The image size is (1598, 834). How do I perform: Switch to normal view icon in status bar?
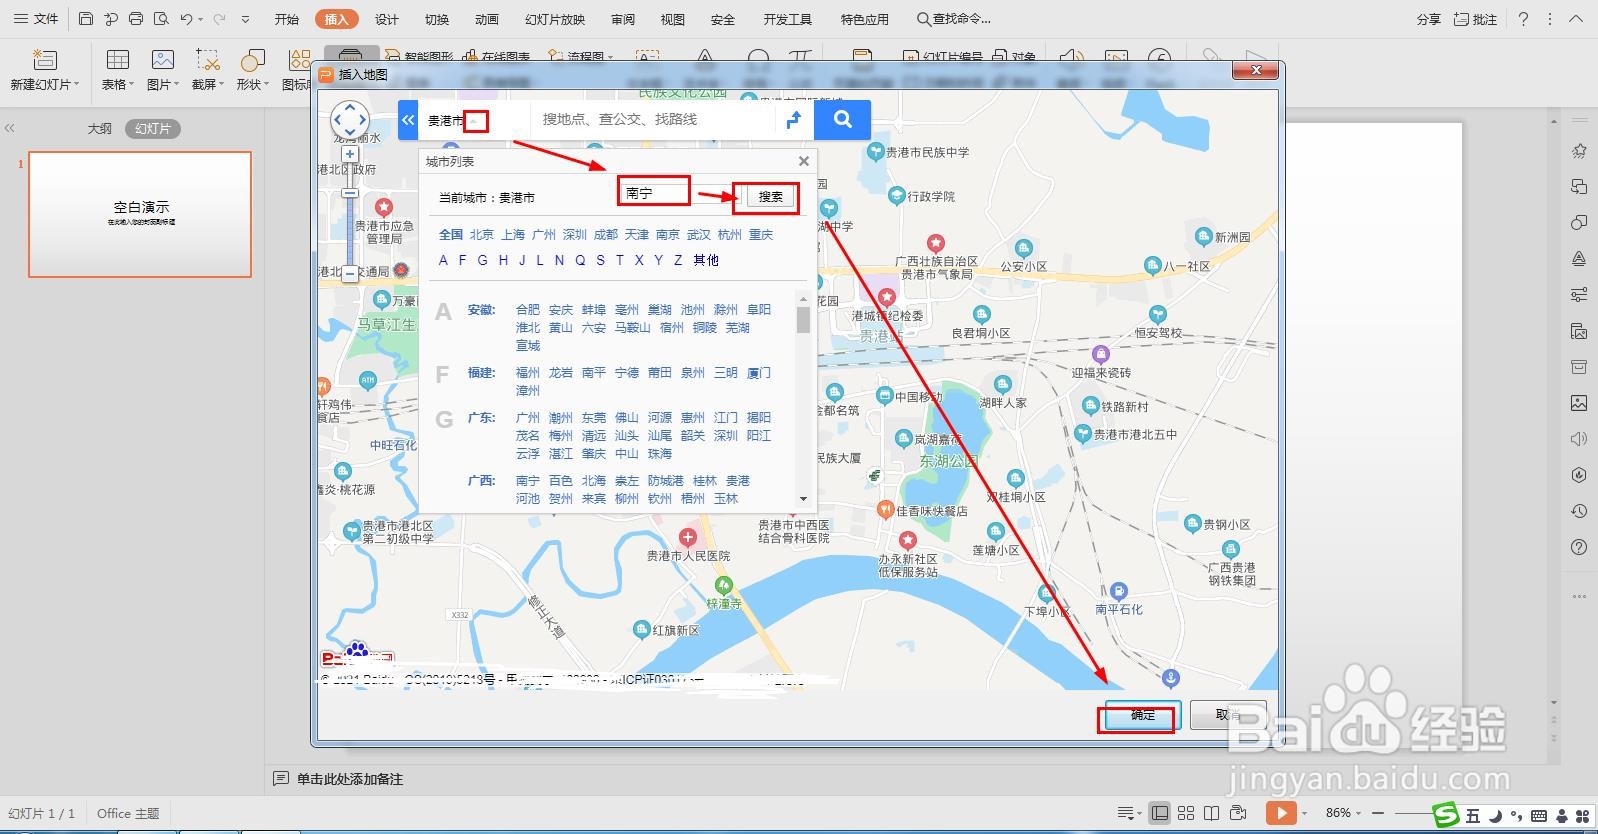1159,813
